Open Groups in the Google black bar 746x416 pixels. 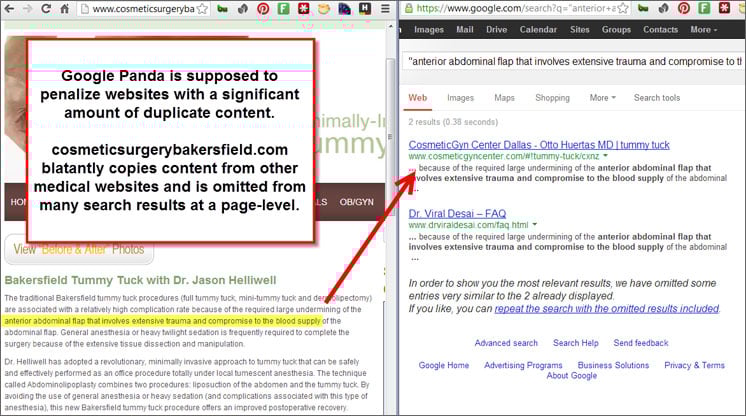click(616, 30)
